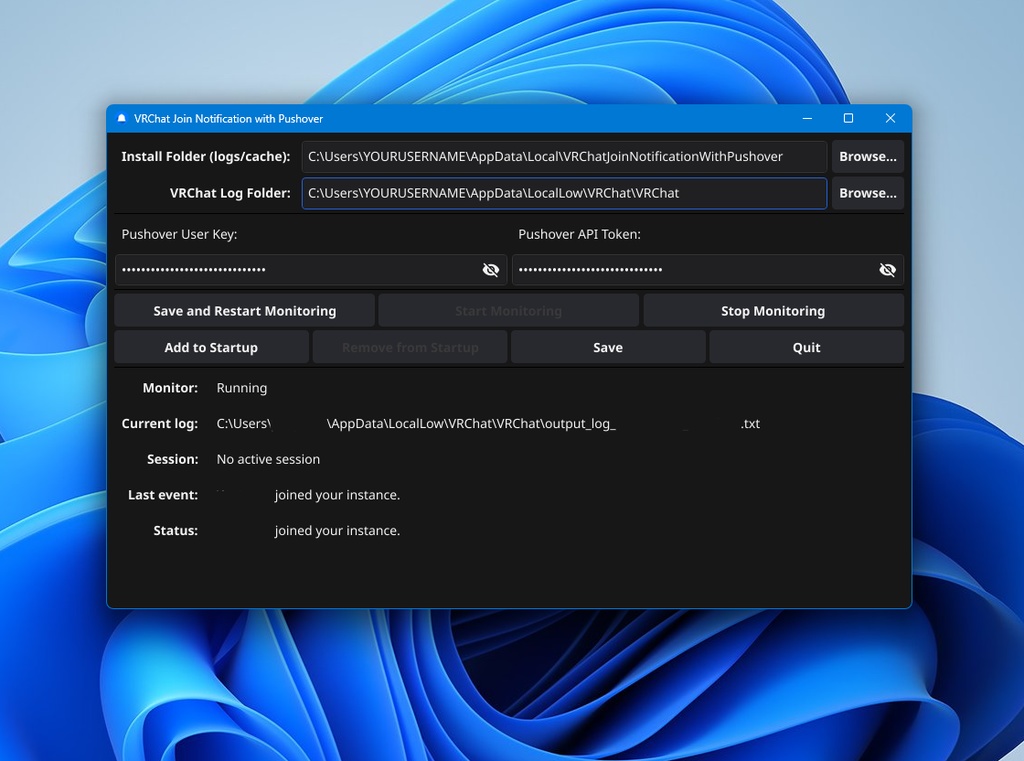Add the app to Startup
This screenshot has height=761, width=1024.
pos(211,348)
